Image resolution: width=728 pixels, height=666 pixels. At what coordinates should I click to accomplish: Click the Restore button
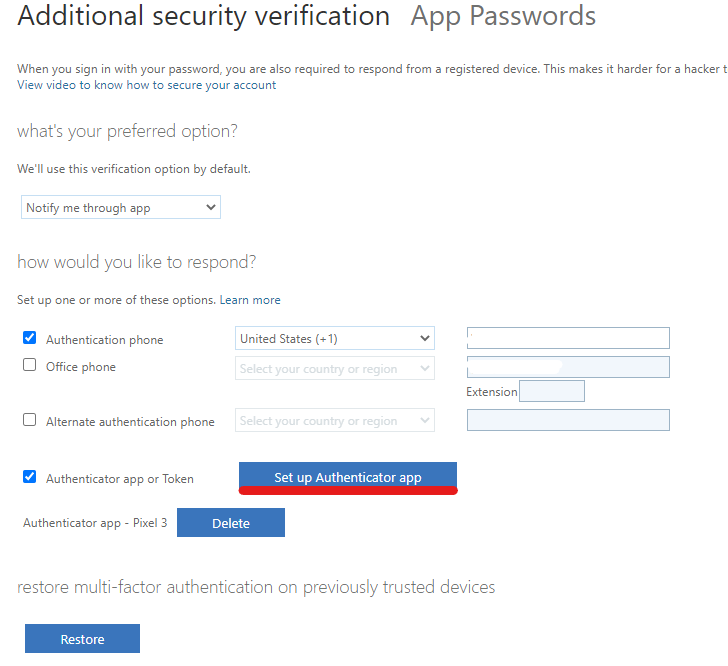point(82,639)
